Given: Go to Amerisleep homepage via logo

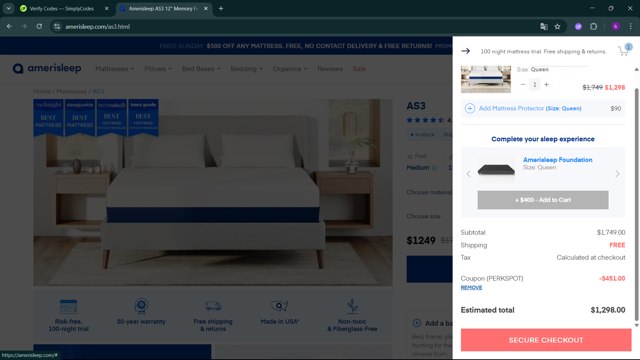Looking at the screenshot, I should 47,69.
